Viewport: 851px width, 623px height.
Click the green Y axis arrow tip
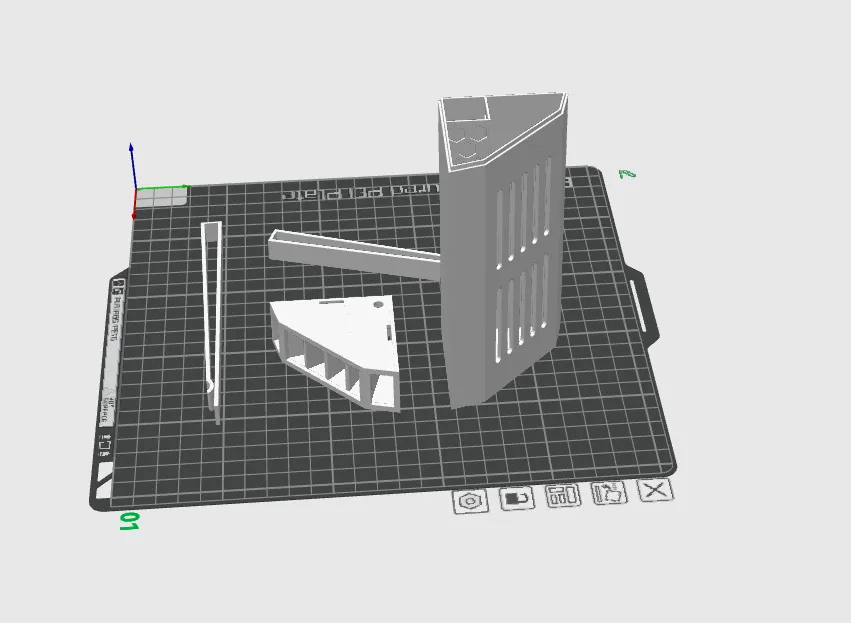point(186,187)
